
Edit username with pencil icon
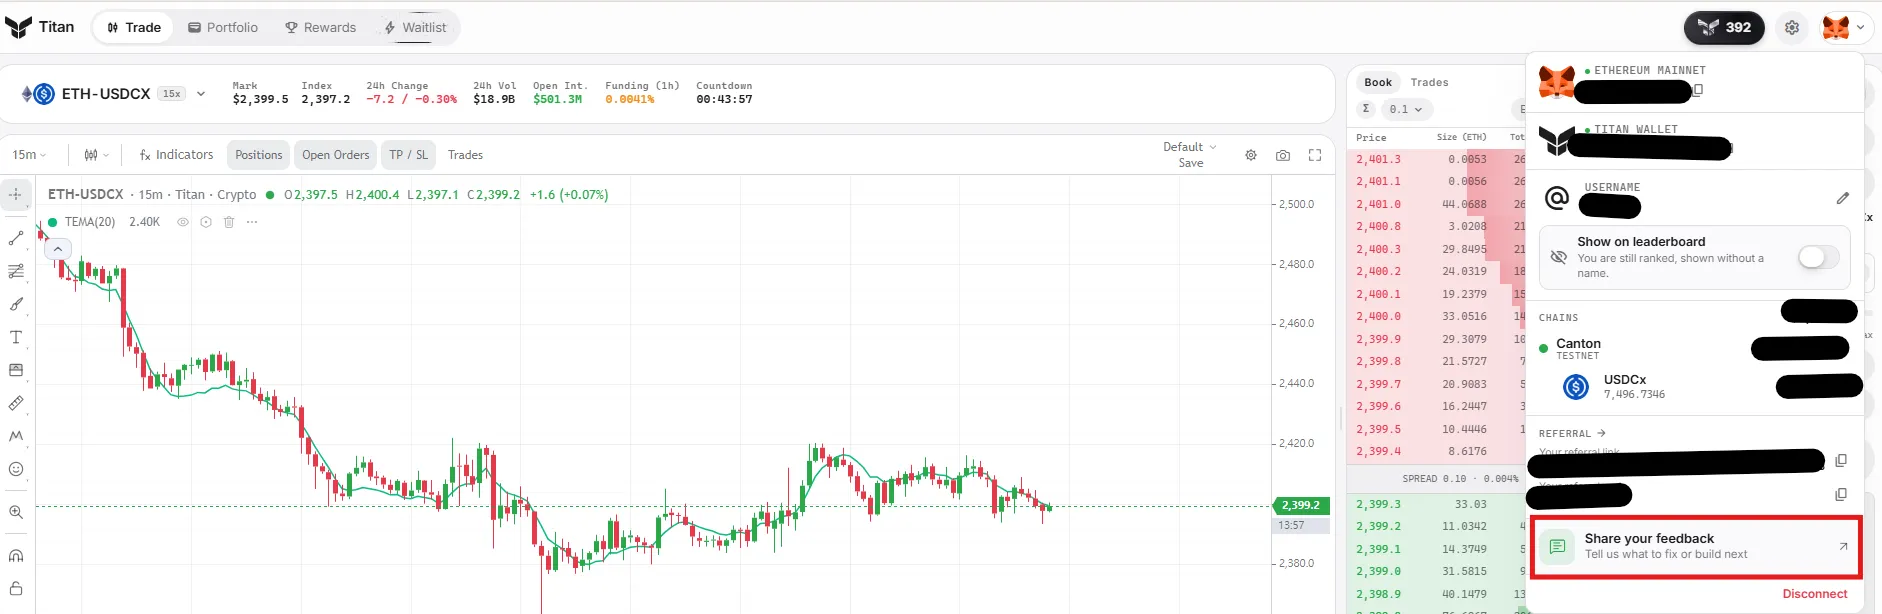pyautogui.click(x=1843, y=198)
